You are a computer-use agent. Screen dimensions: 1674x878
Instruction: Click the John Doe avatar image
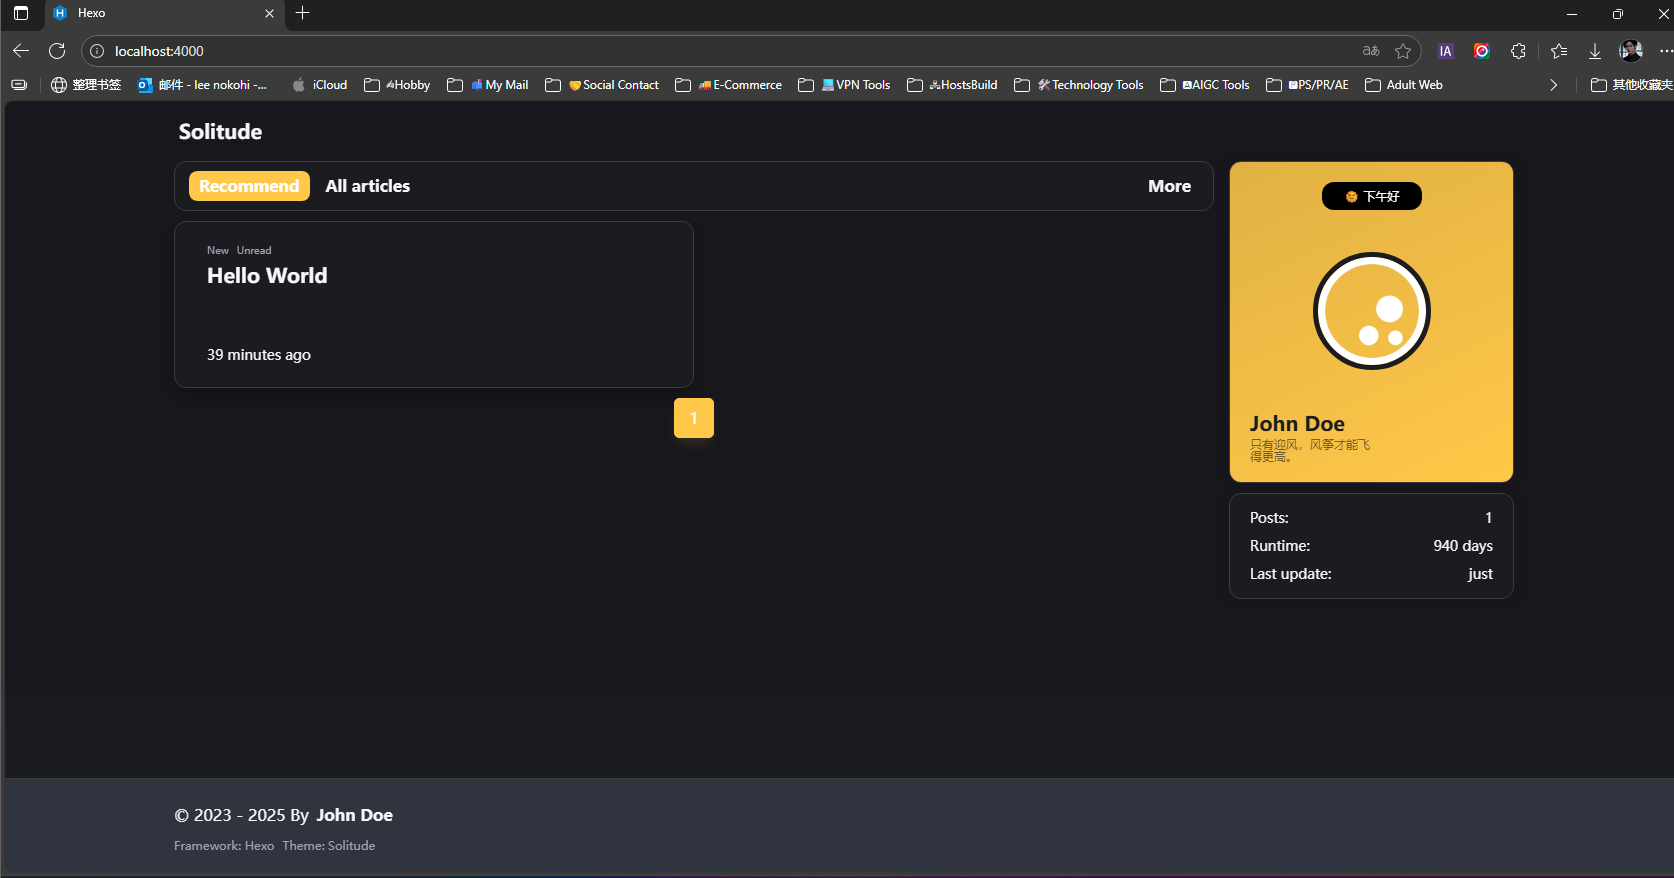(1371, 311)
